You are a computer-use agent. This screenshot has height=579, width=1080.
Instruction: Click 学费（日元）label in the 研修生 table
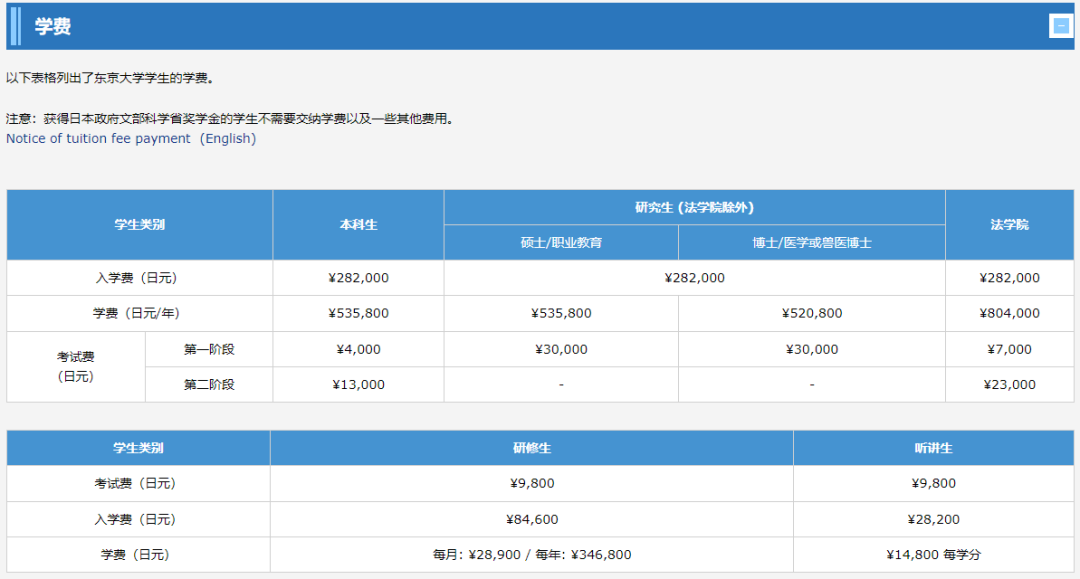click(138, 555)
